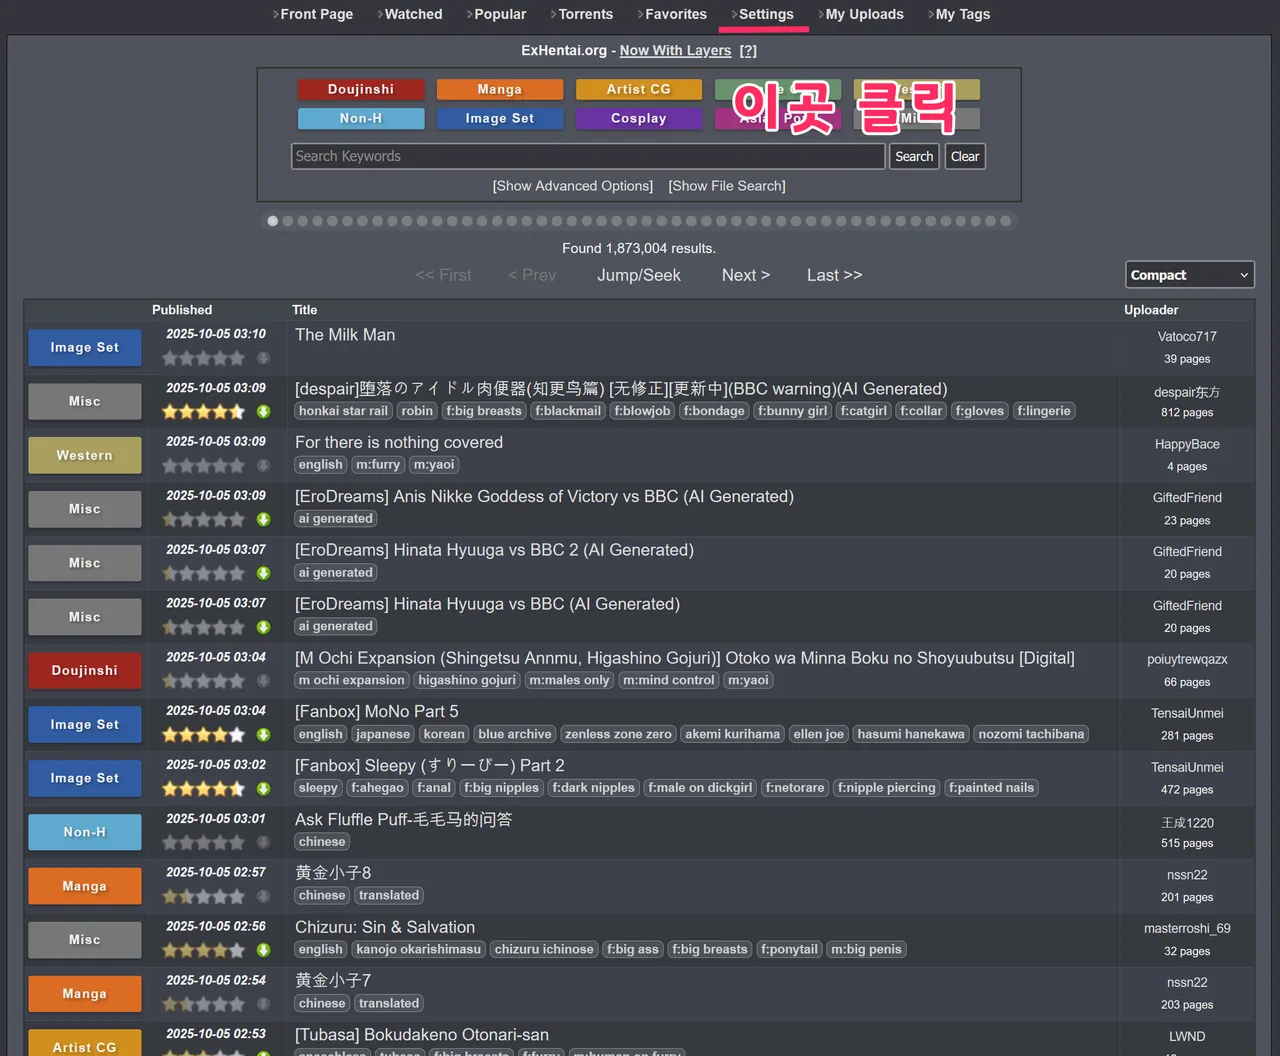
Task: Click star rating of Ask Fluffle Puff row
Action: (x=203, y=843)
